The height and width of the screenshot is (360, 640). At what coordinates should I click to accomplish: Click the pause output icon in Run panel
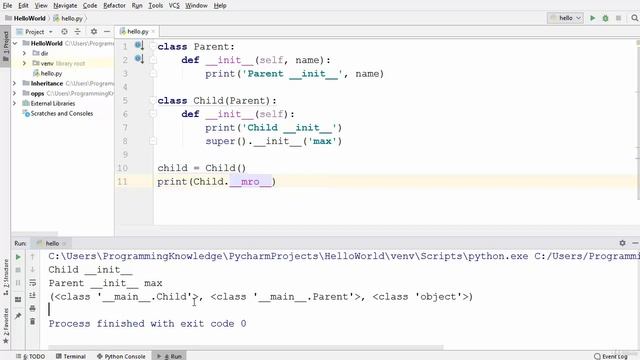pyautogui.click(x=18, y=282)
